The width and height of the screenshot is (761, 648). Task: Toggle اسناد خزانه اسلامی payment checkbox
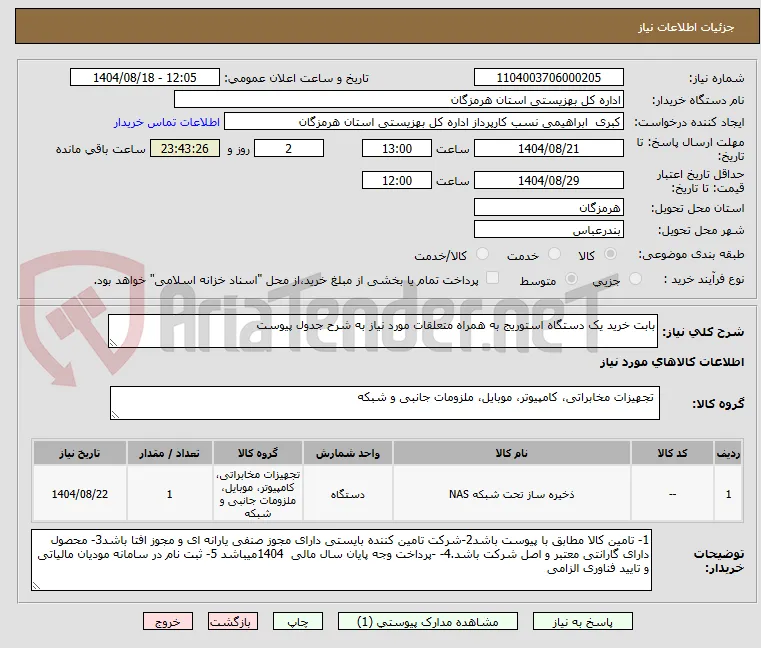[x=492, y=278]
